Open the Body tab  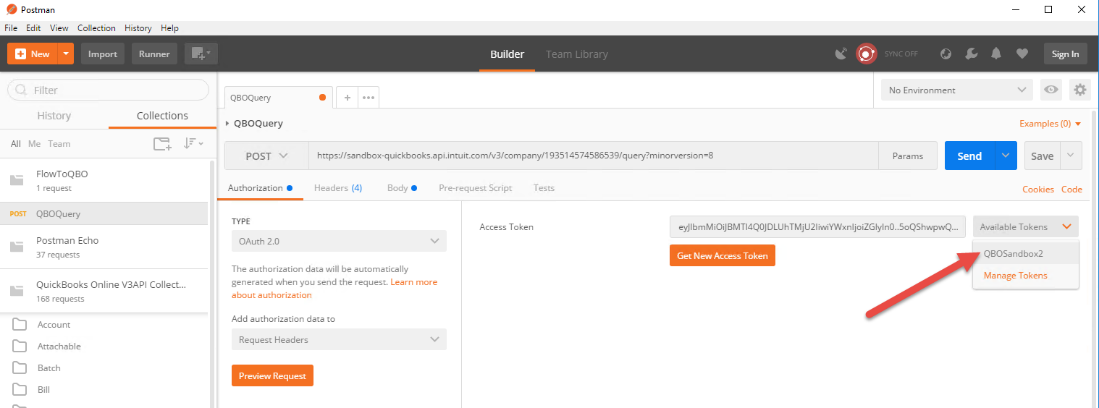[x=402, y=188]
